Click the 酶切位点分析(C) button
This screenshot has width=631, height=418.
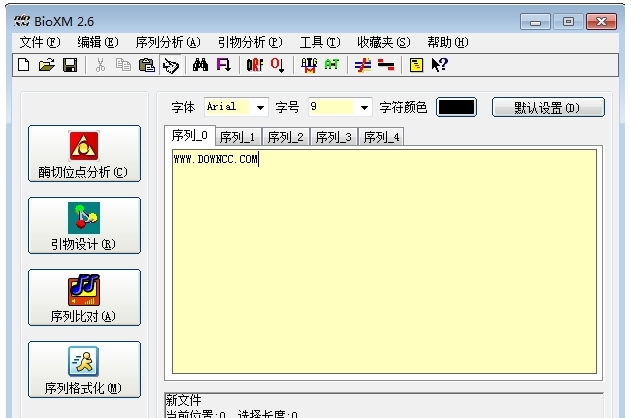coord(85,153)
